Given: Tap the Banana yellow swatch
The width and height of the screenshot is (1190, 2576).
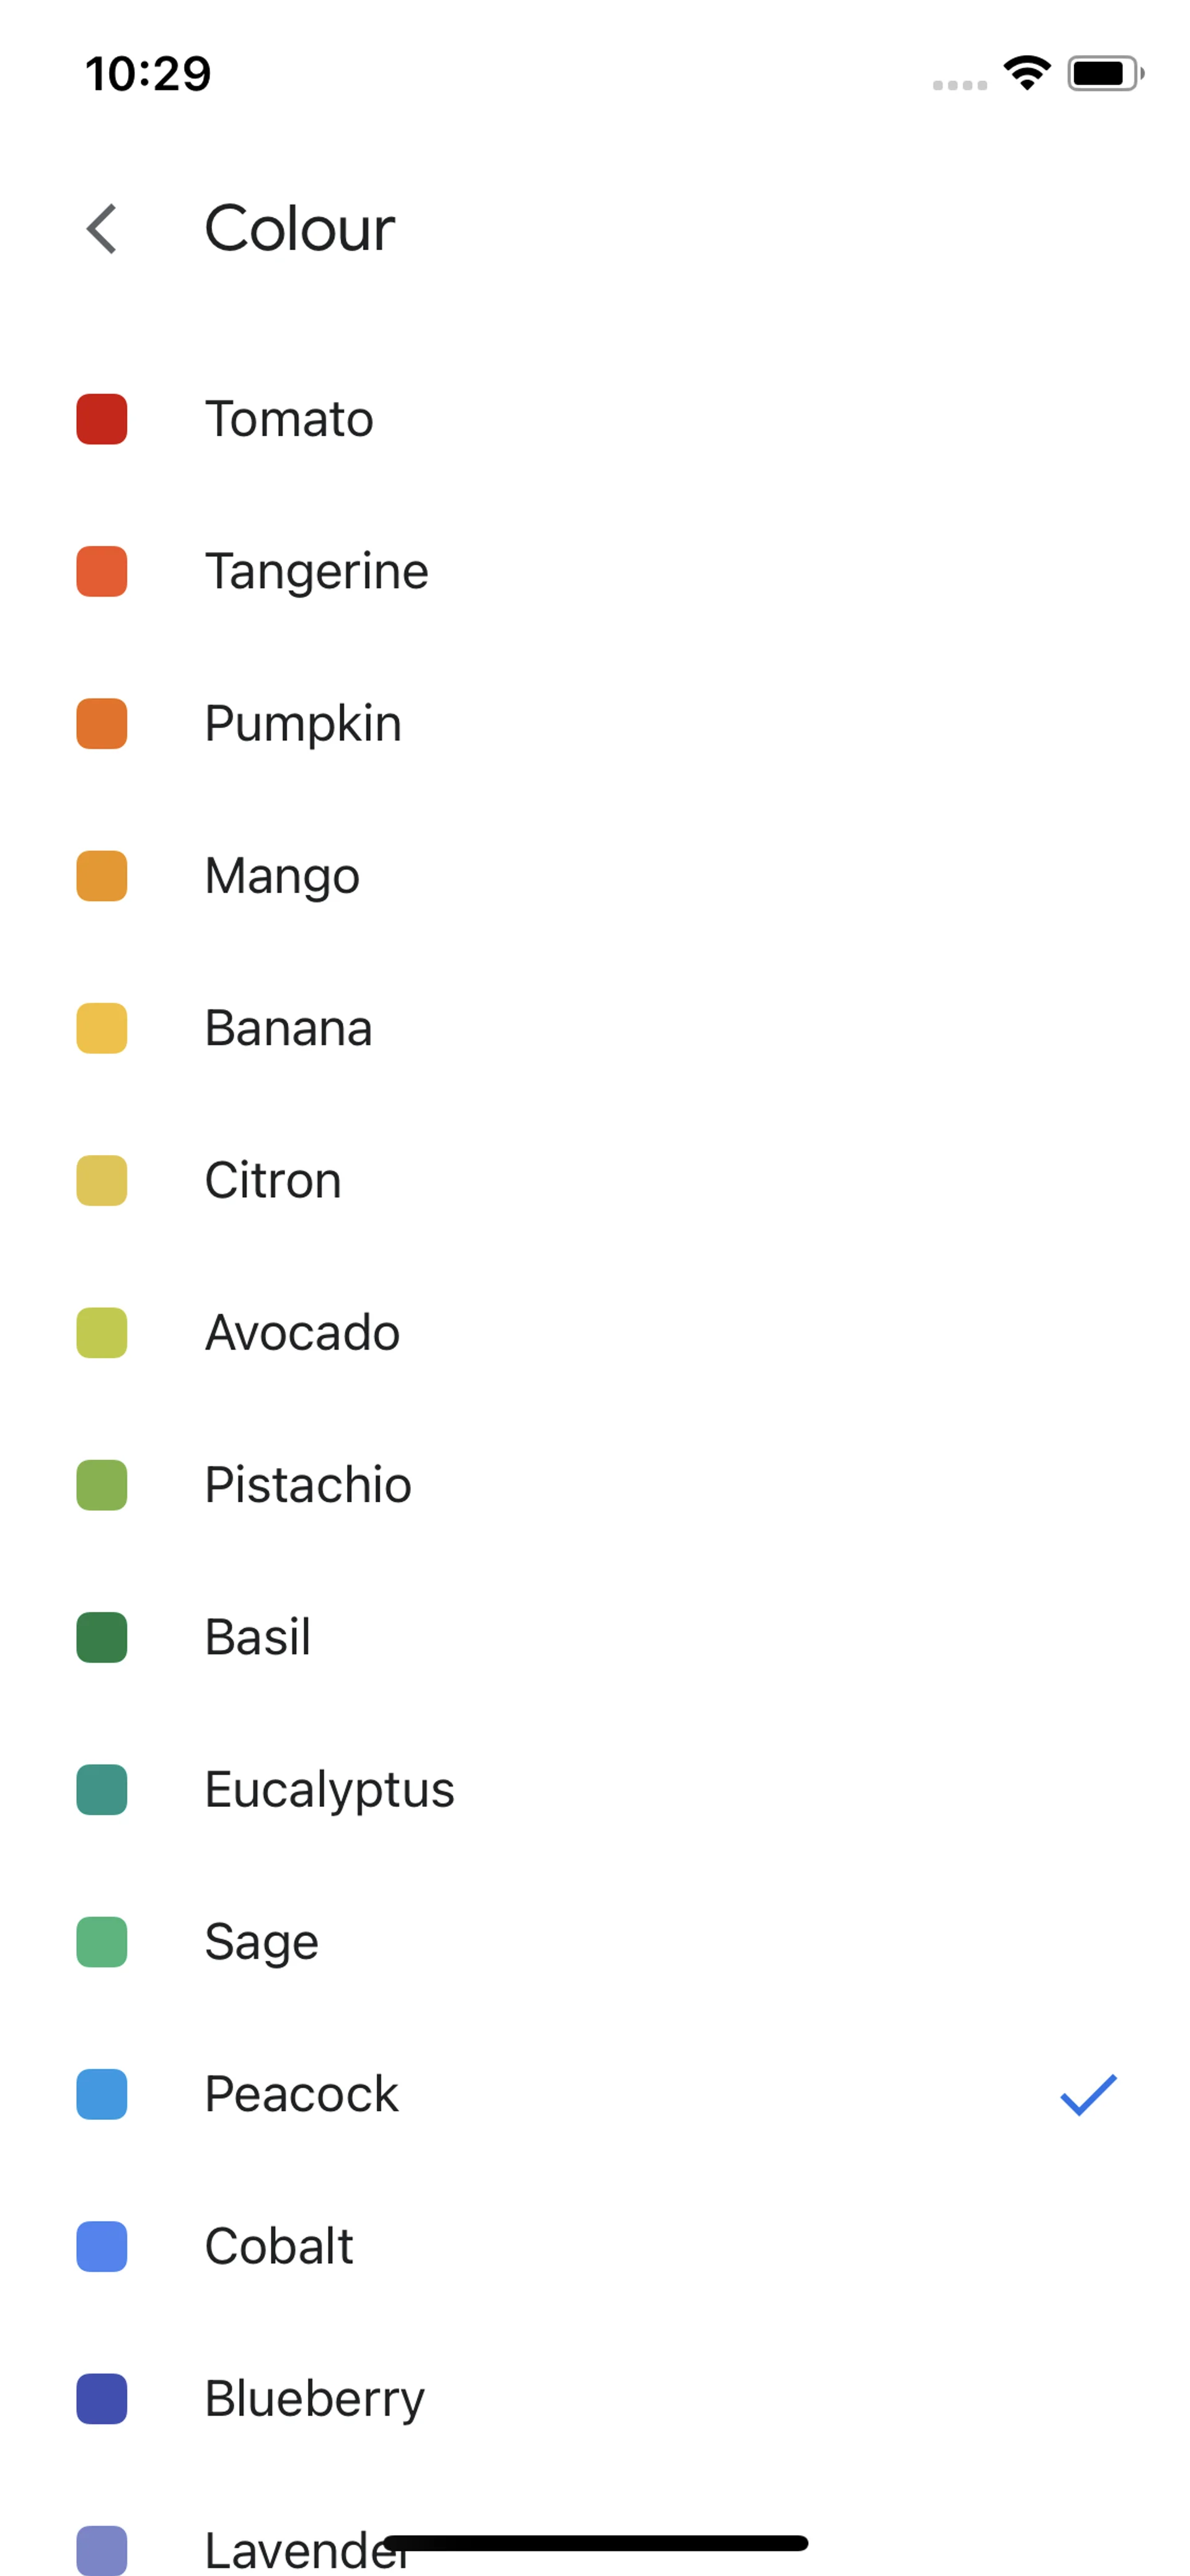Looking at the screenshot, I should (x=102, y=1028).
